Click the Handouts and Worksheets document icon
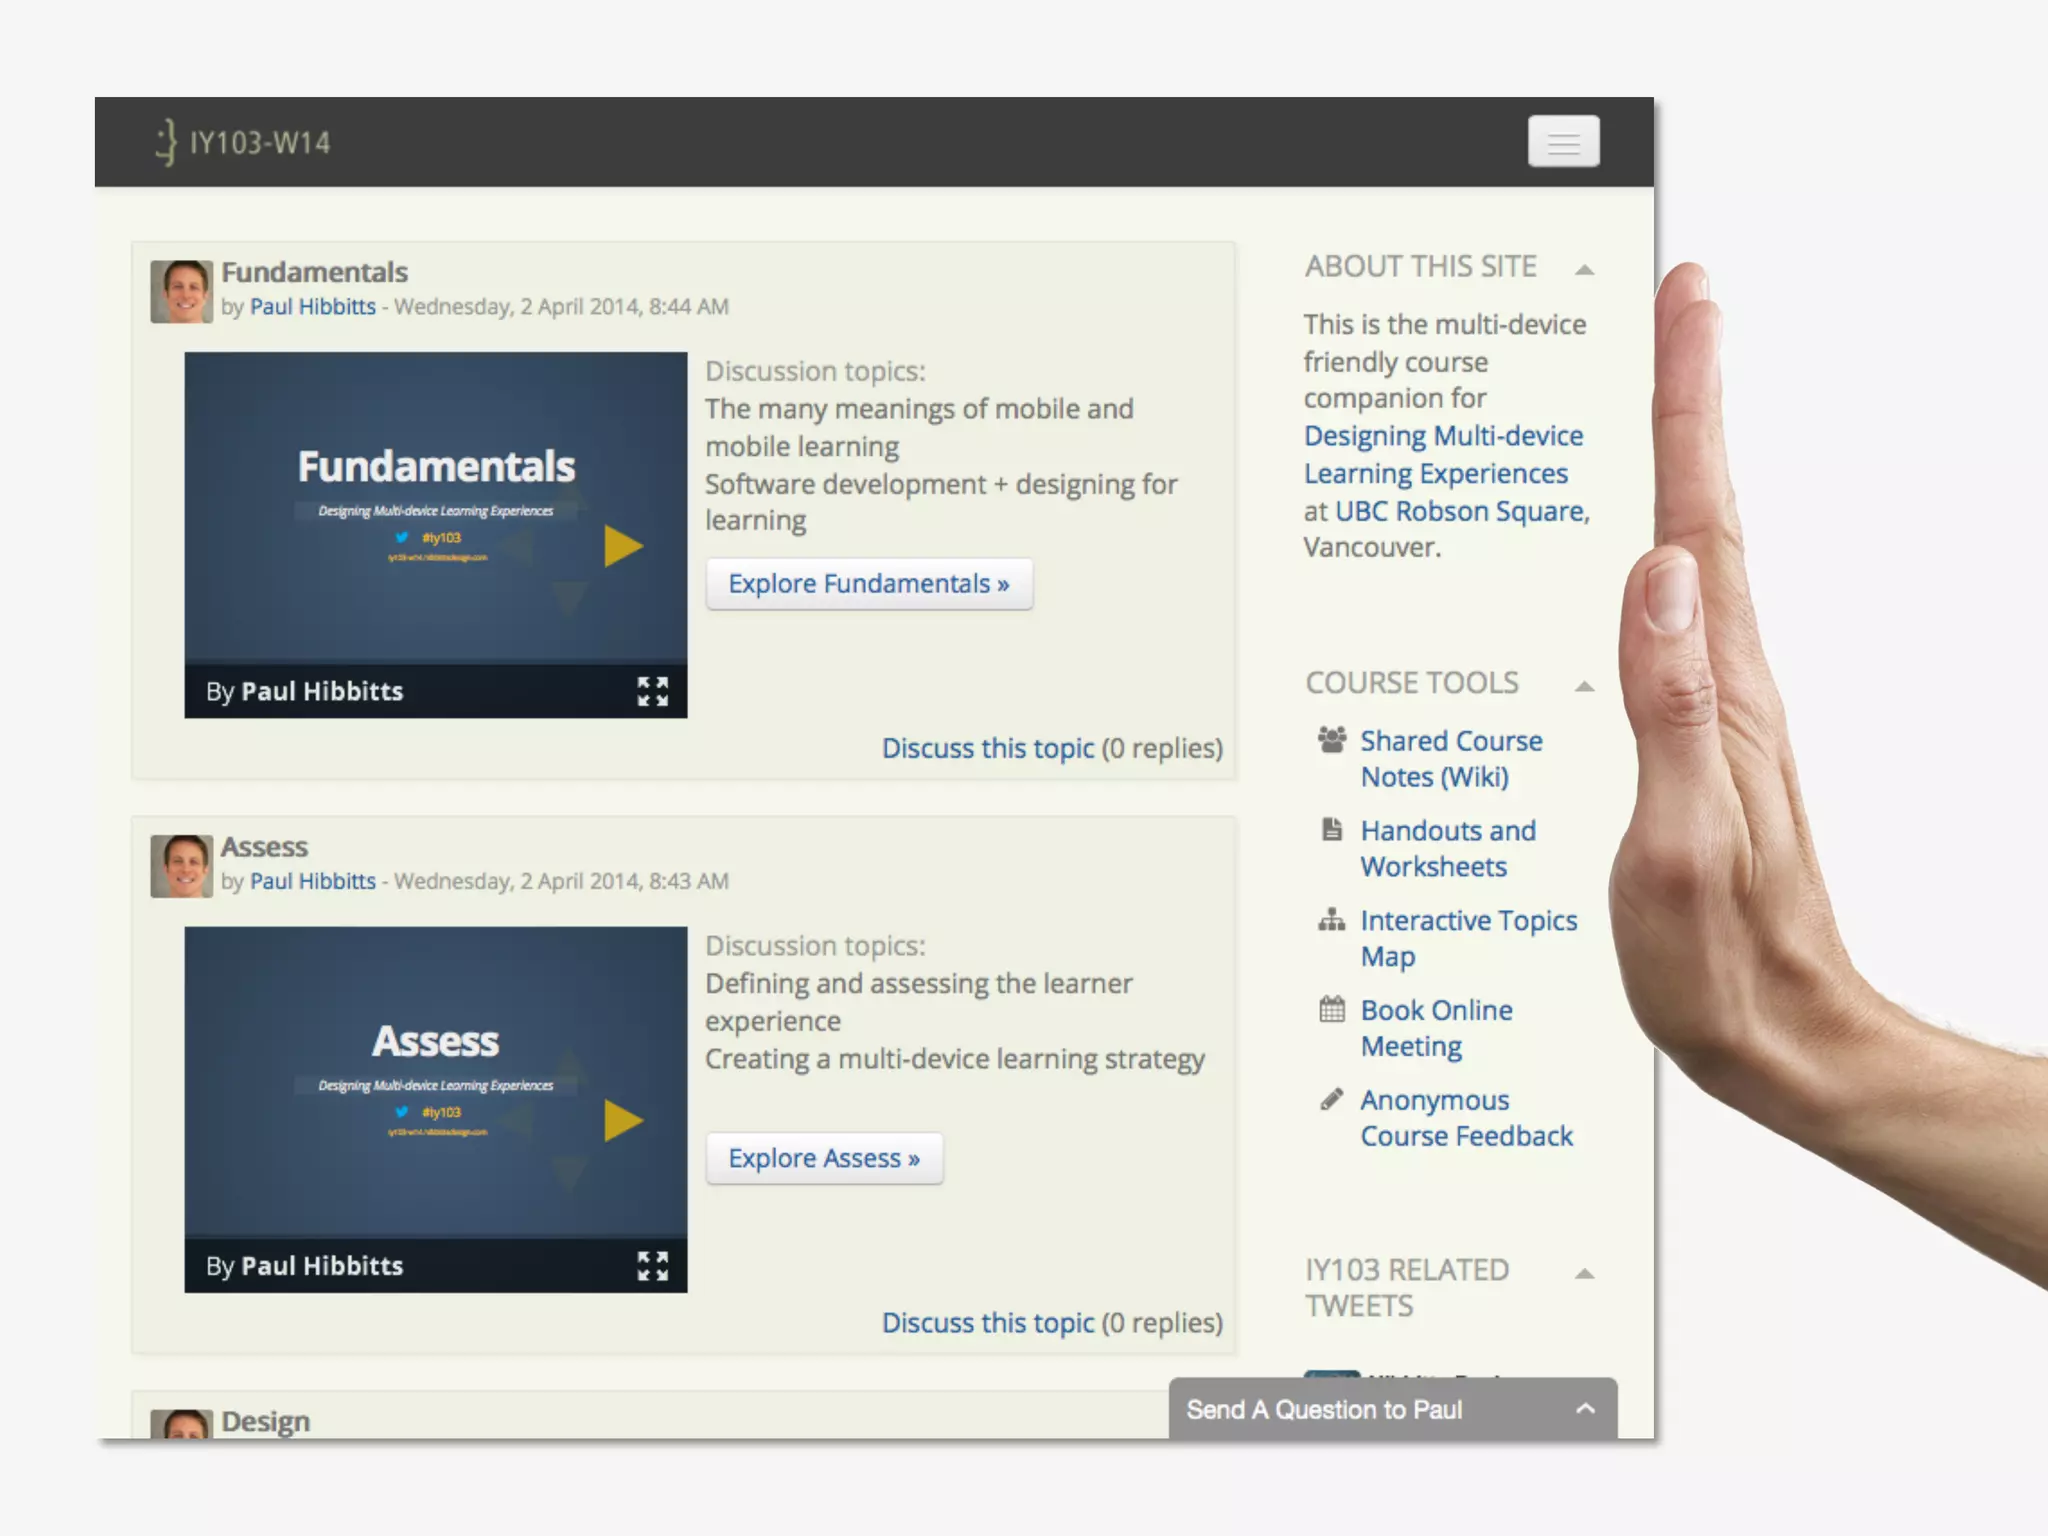This screenshot has width=2048, height=1536. click(x=1331, y=829)
